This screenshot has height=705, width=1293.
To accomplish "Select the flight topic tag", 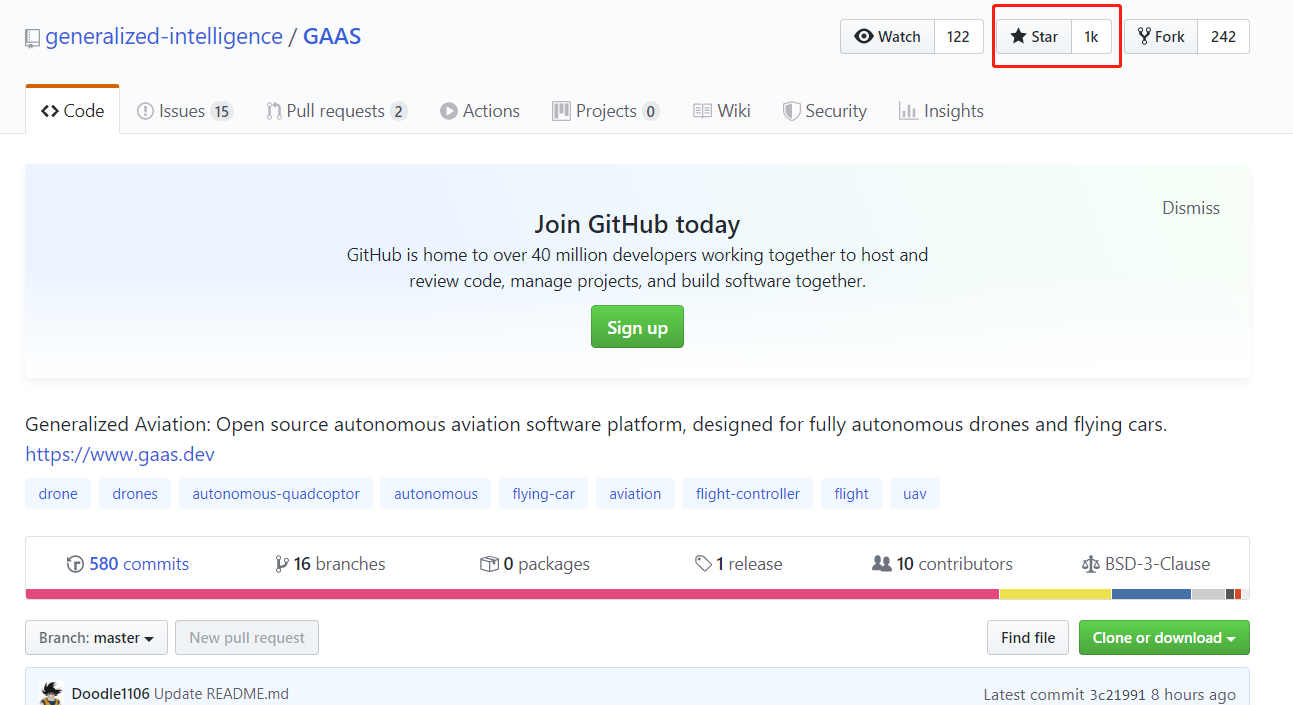I will (852, 494).
